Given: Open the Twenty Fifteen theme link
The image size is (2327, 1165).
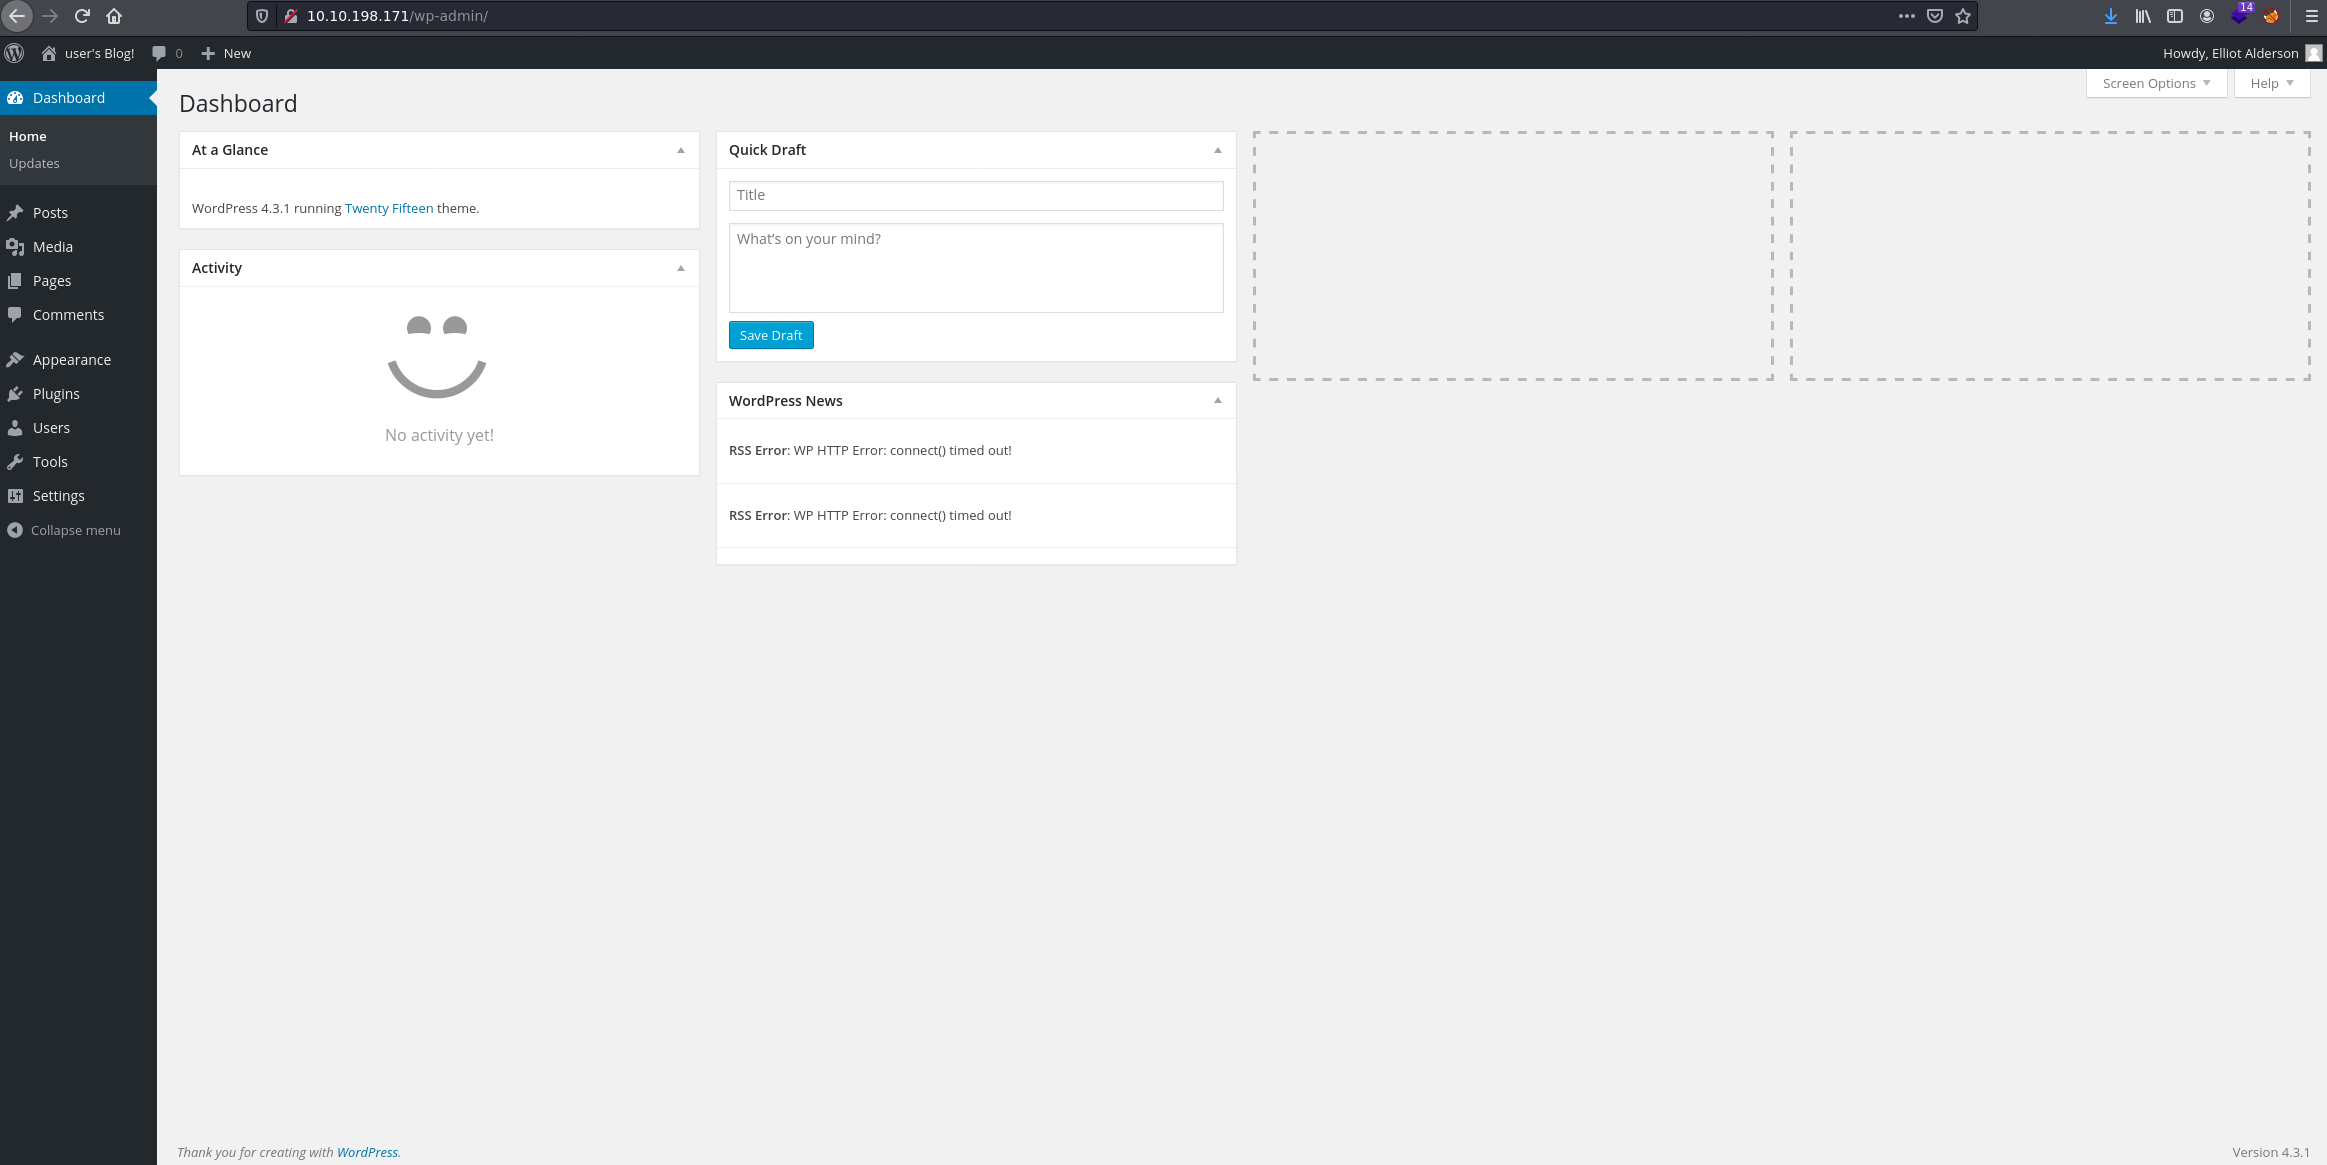Looking at the screenshot, I should tap(389, 208).
